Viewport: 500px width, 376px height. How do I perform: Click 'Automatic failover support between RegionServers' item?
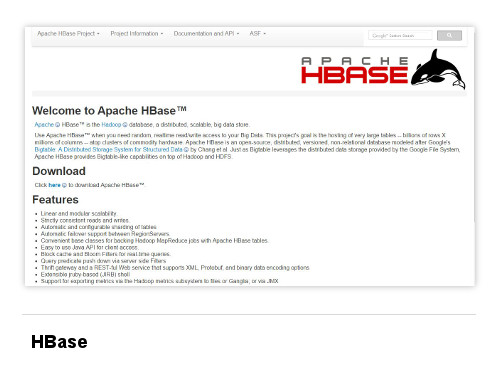pyautogui.click(x=105, y=234)
